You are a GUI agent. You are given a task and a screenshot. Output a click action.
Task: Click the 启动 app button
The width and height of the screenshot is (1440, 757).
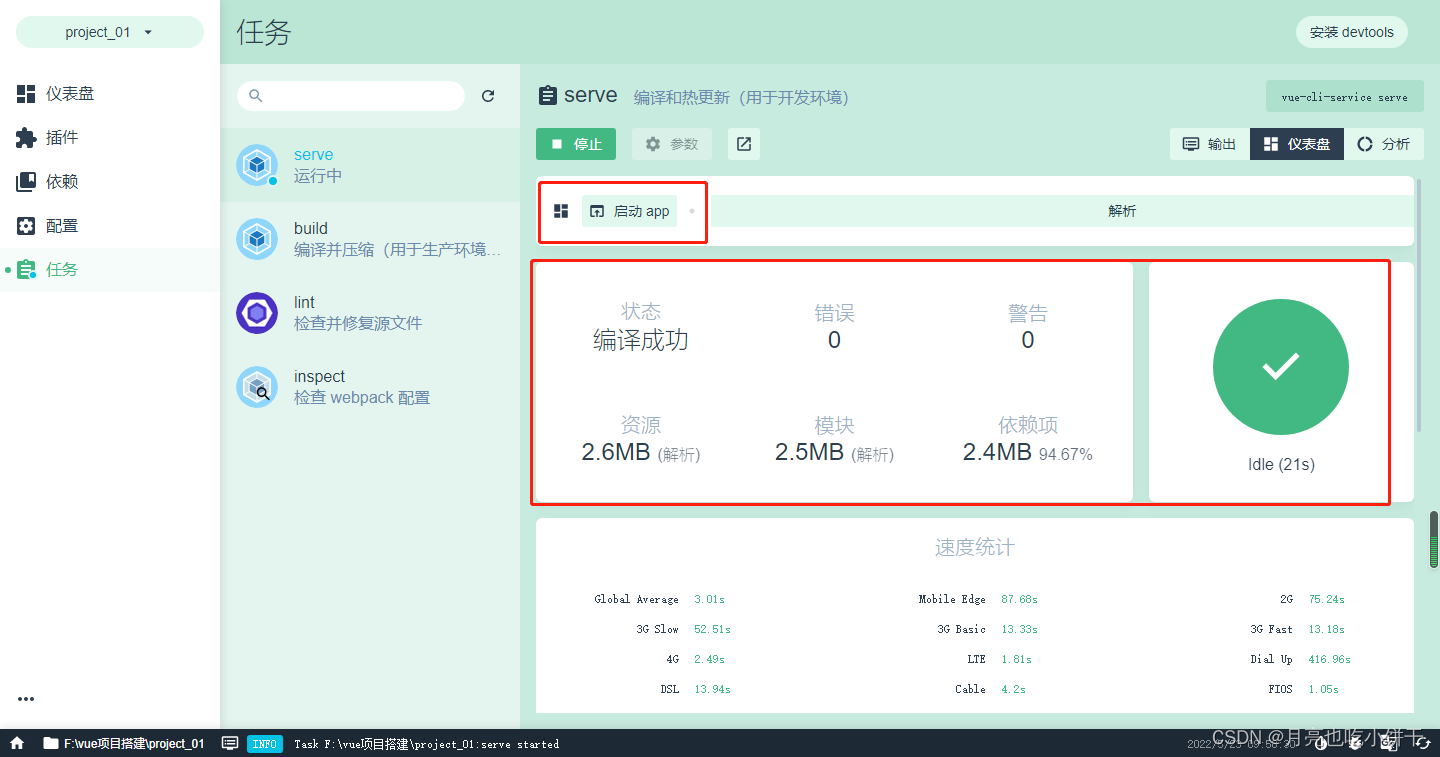629,211
